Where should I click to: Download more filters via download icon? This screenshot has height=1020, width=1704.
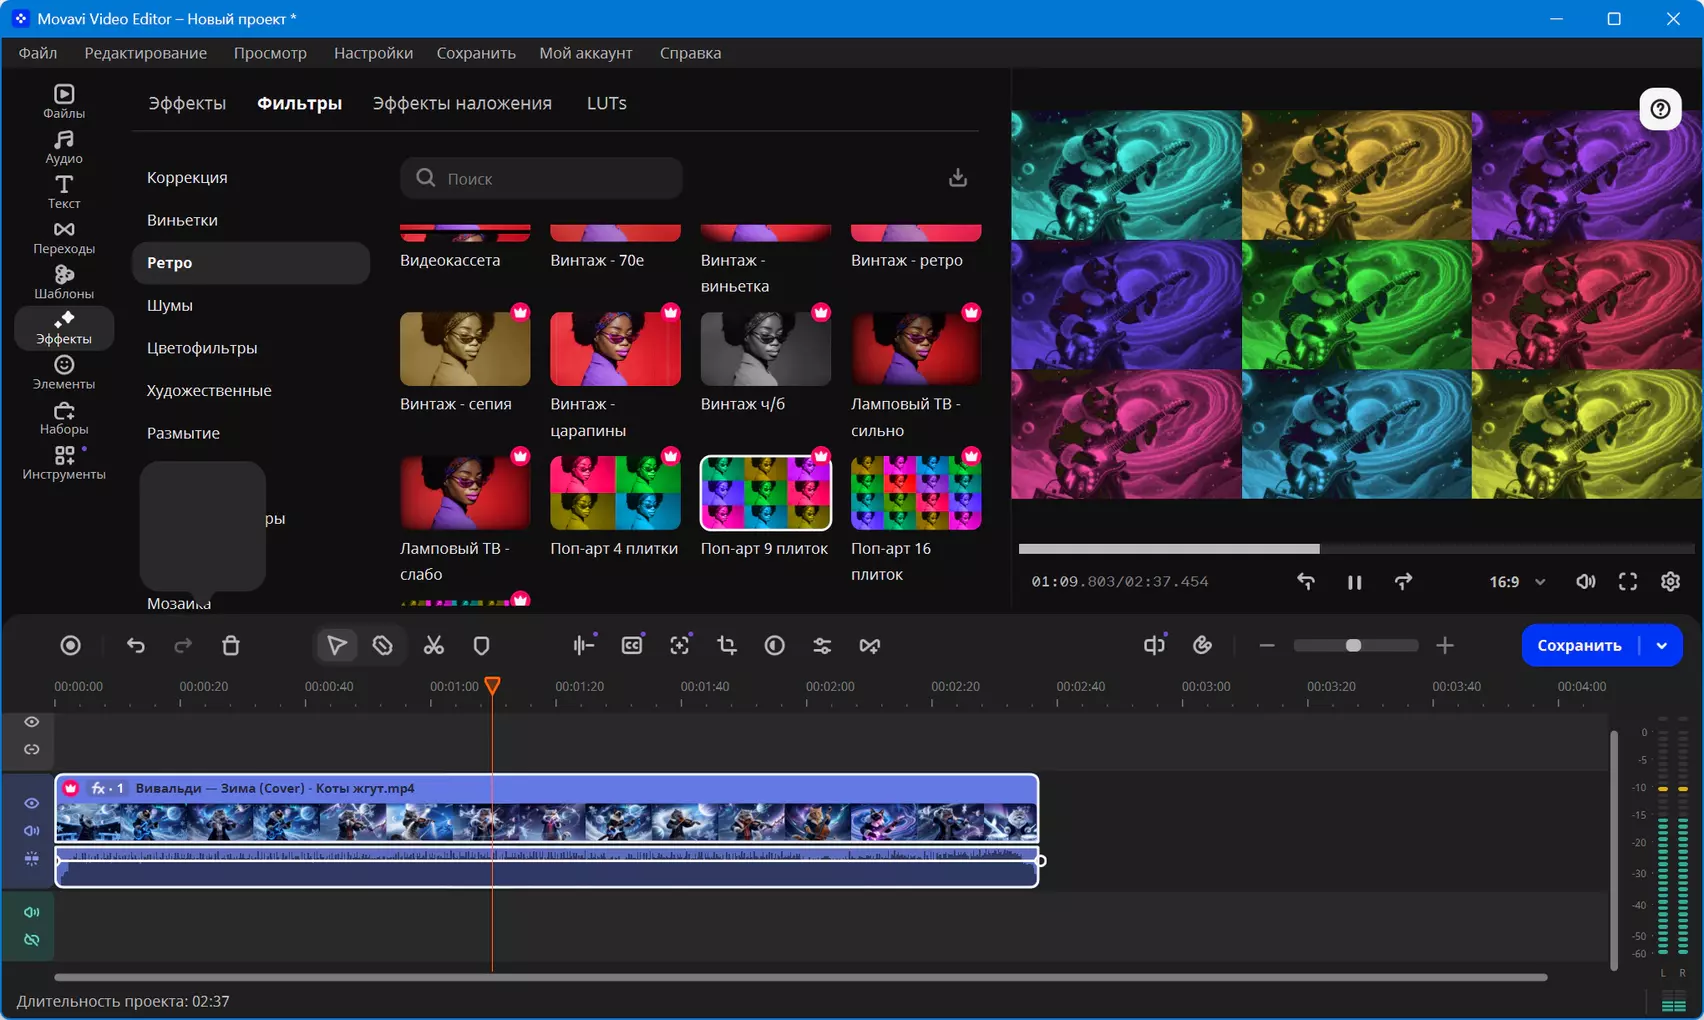[957, 178]
